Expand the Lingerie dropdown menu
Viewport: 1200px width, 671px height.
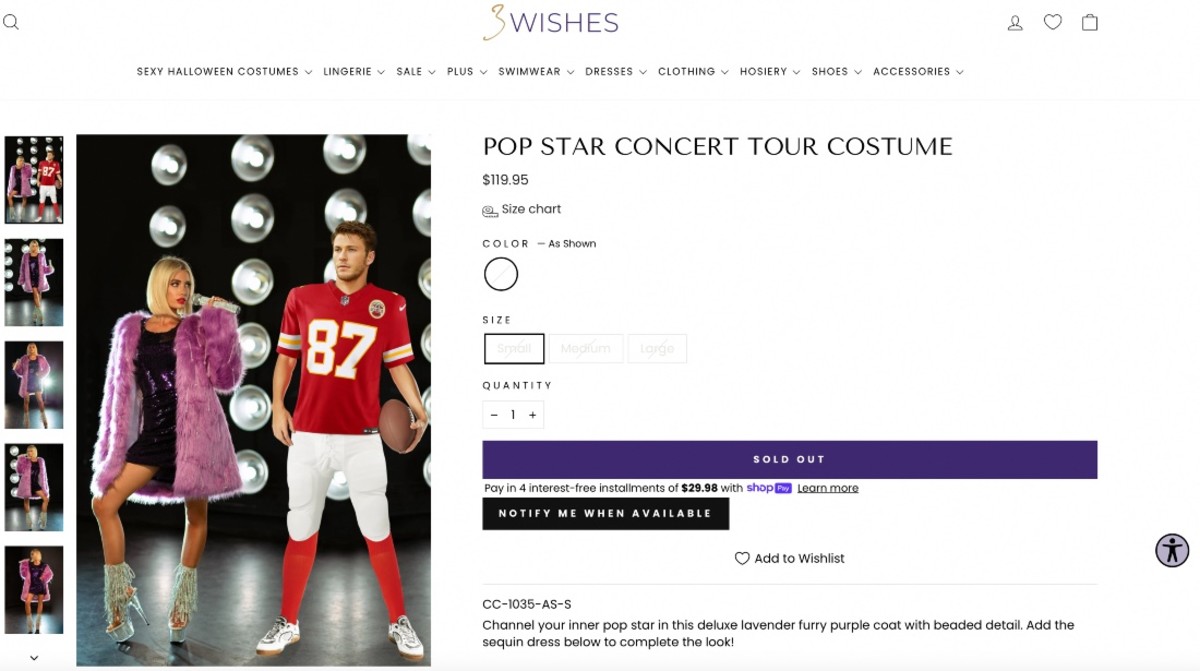(353, 72)
